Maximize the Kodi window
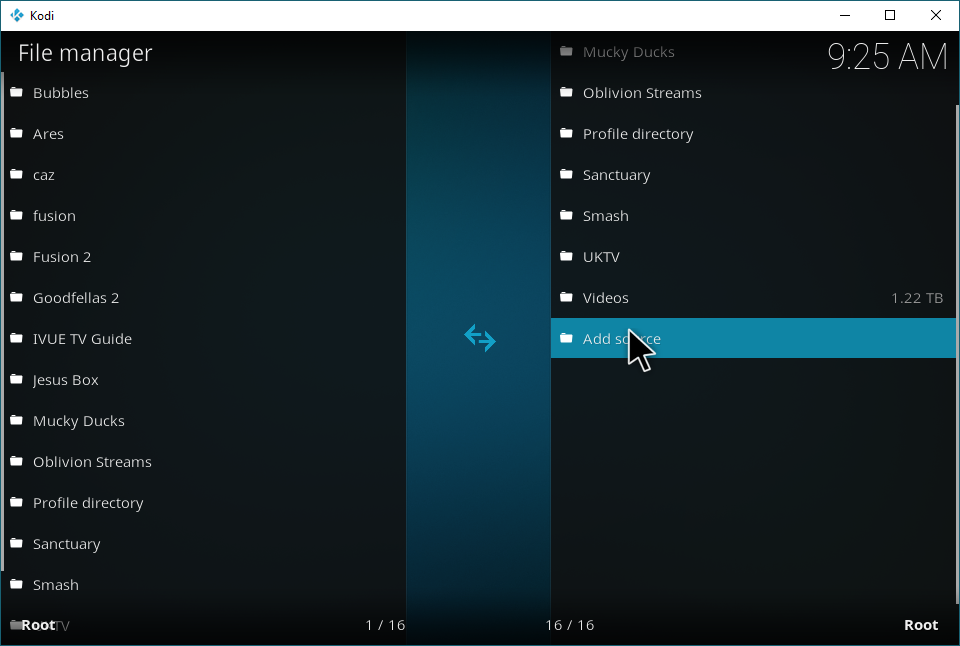This screenshot has width=960, height=646. pos(890,15)
